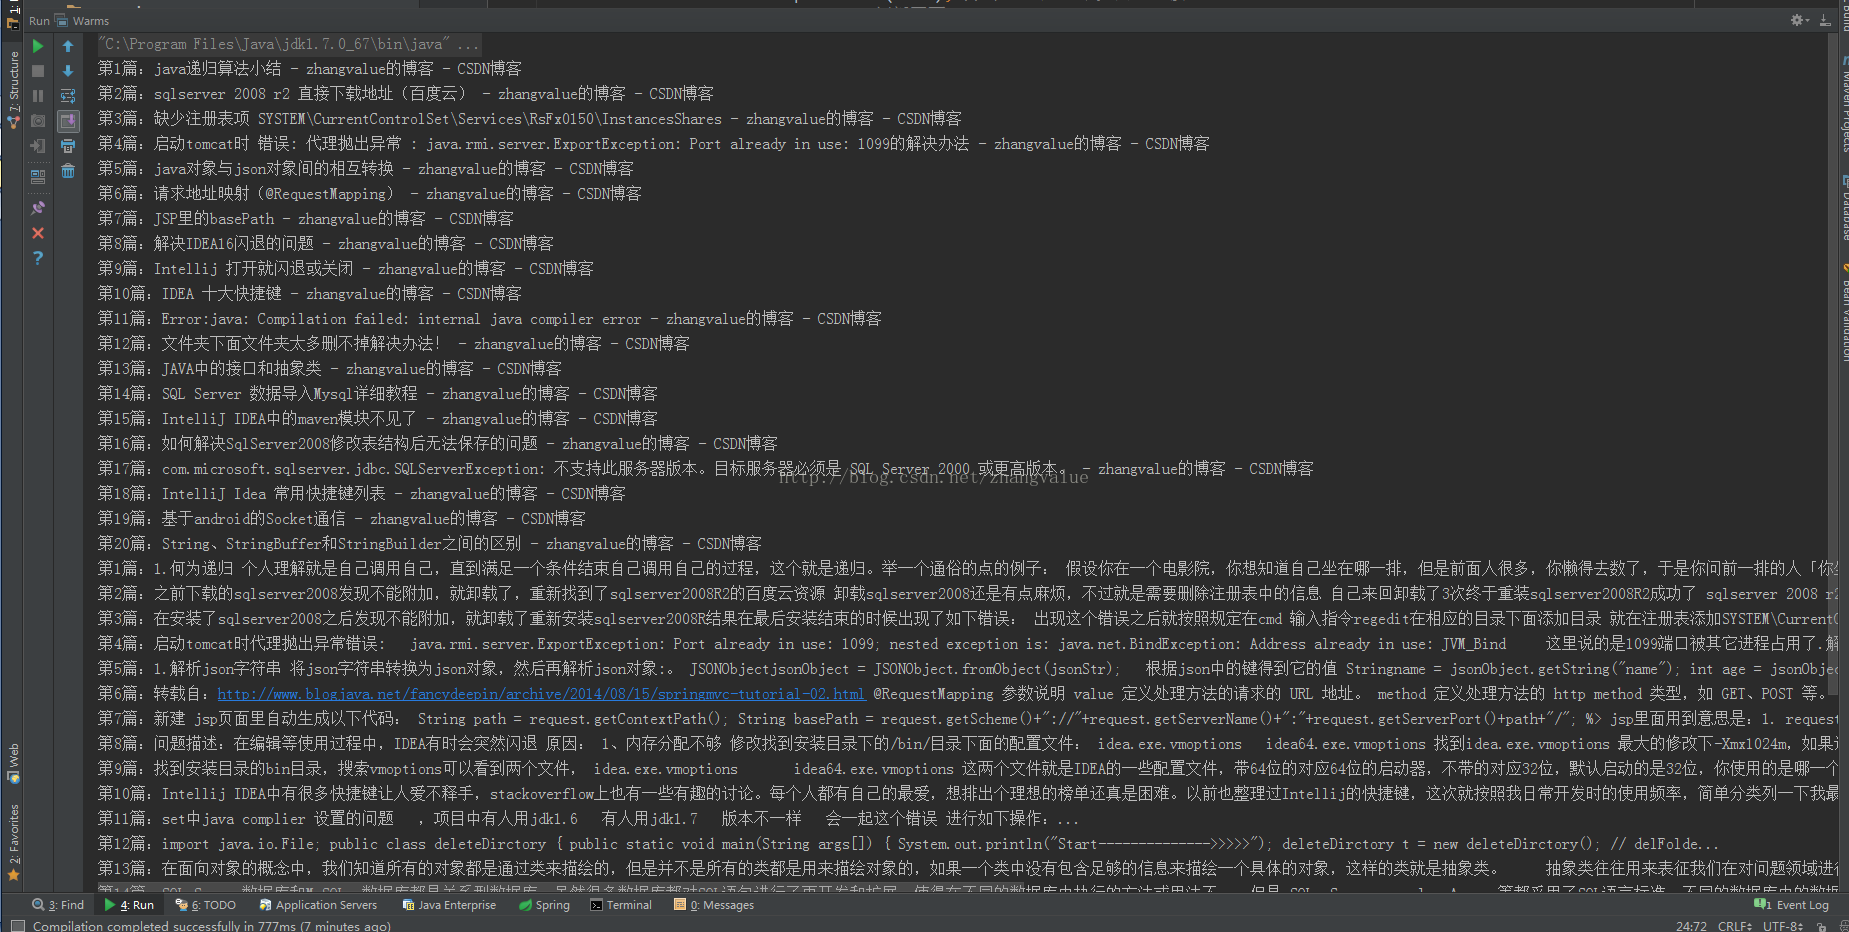Click line 第10篇 IDEA 十大快捷键
Image resolution: width=1849 pixels, height=932 pixels.
pos(310,293)
